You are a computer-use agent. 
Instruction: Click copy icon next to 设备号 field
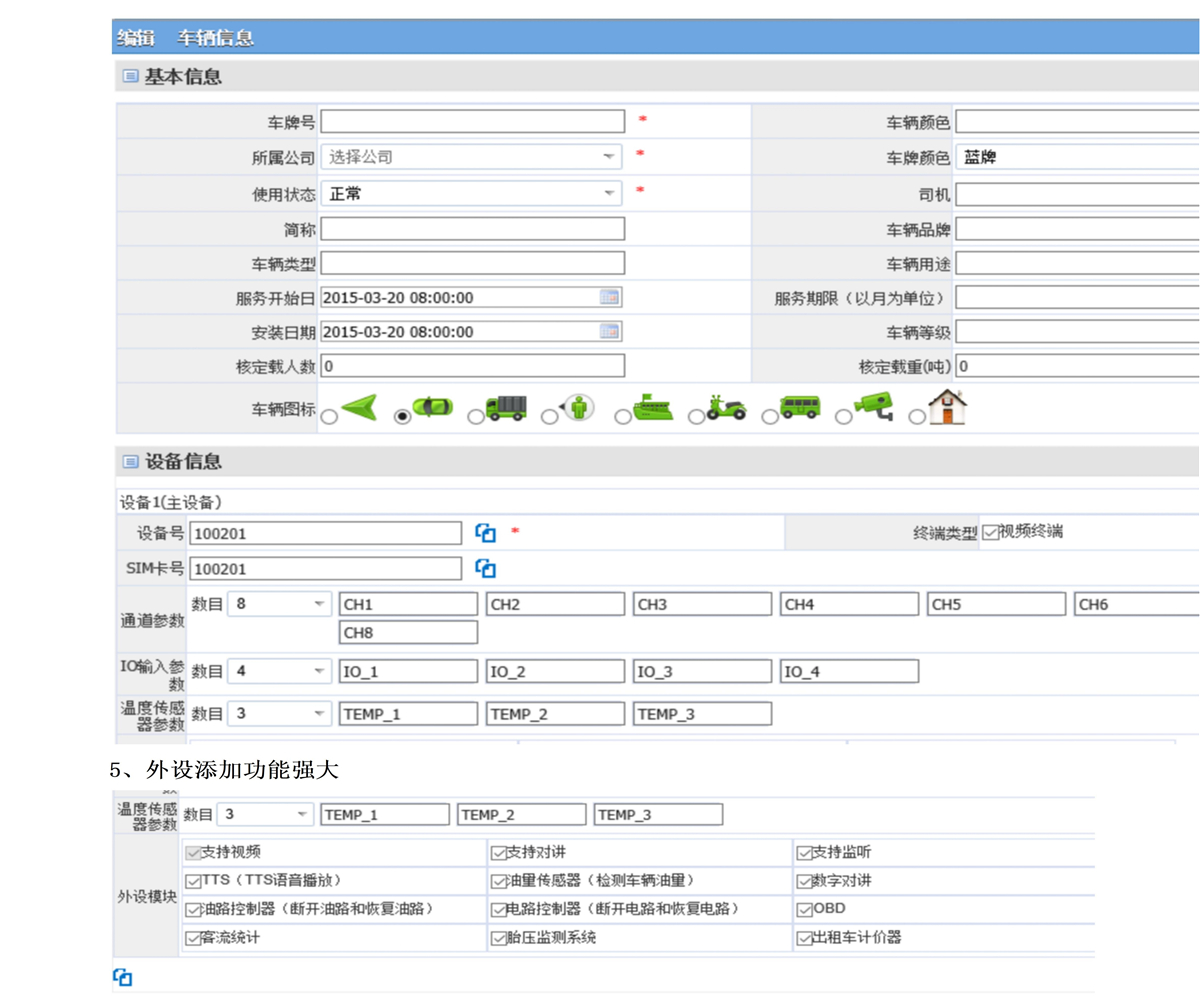point(485,533)
